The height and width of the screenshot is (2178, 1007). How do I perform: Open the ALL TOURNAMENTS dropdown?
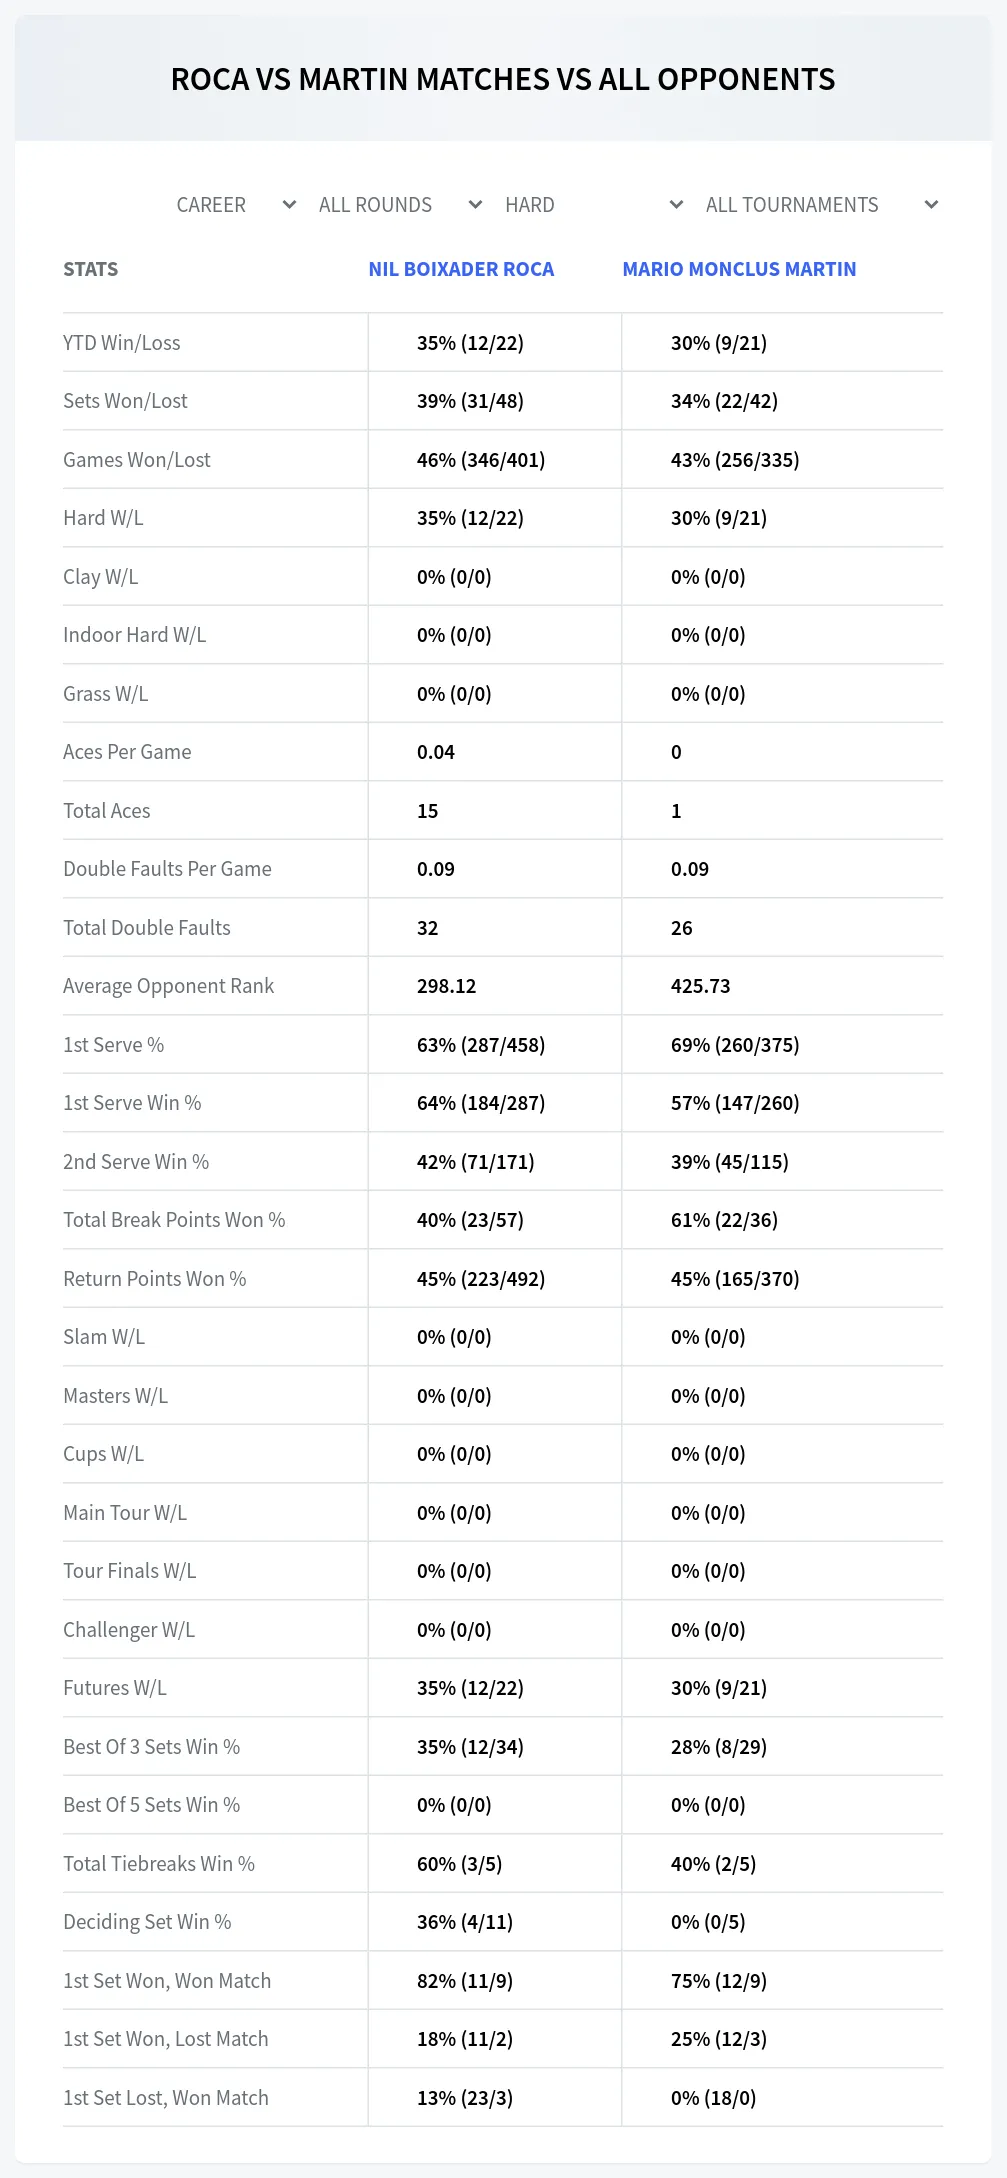820,205
